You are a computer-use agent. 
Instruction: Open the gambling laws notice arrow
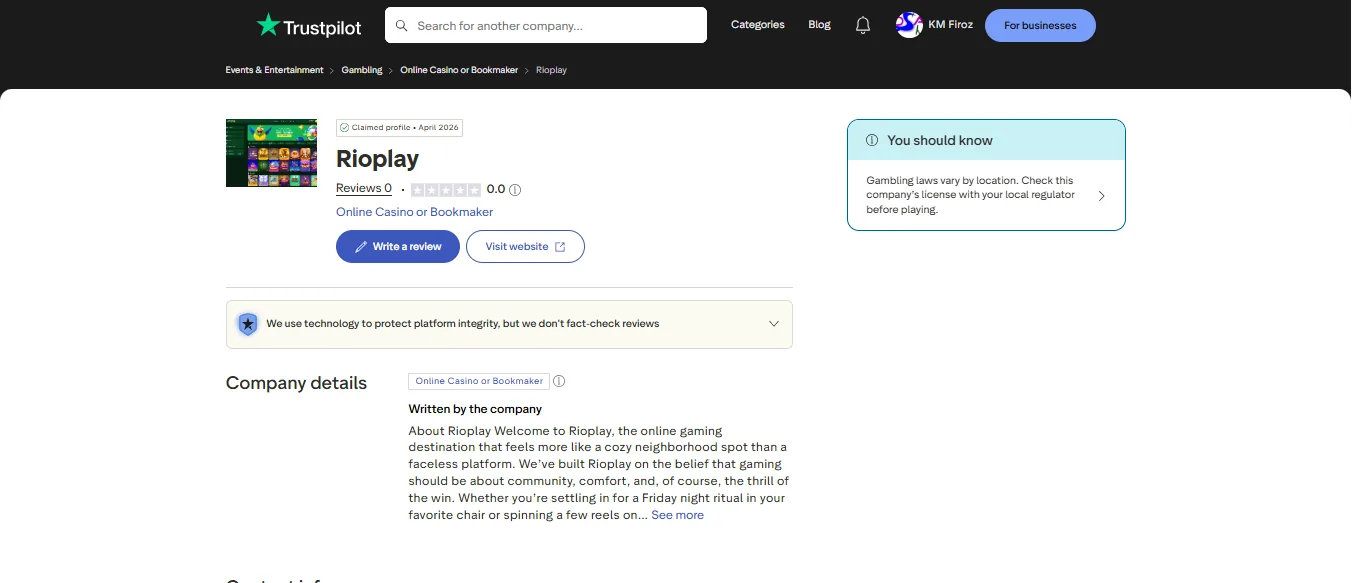[1102, 196]
